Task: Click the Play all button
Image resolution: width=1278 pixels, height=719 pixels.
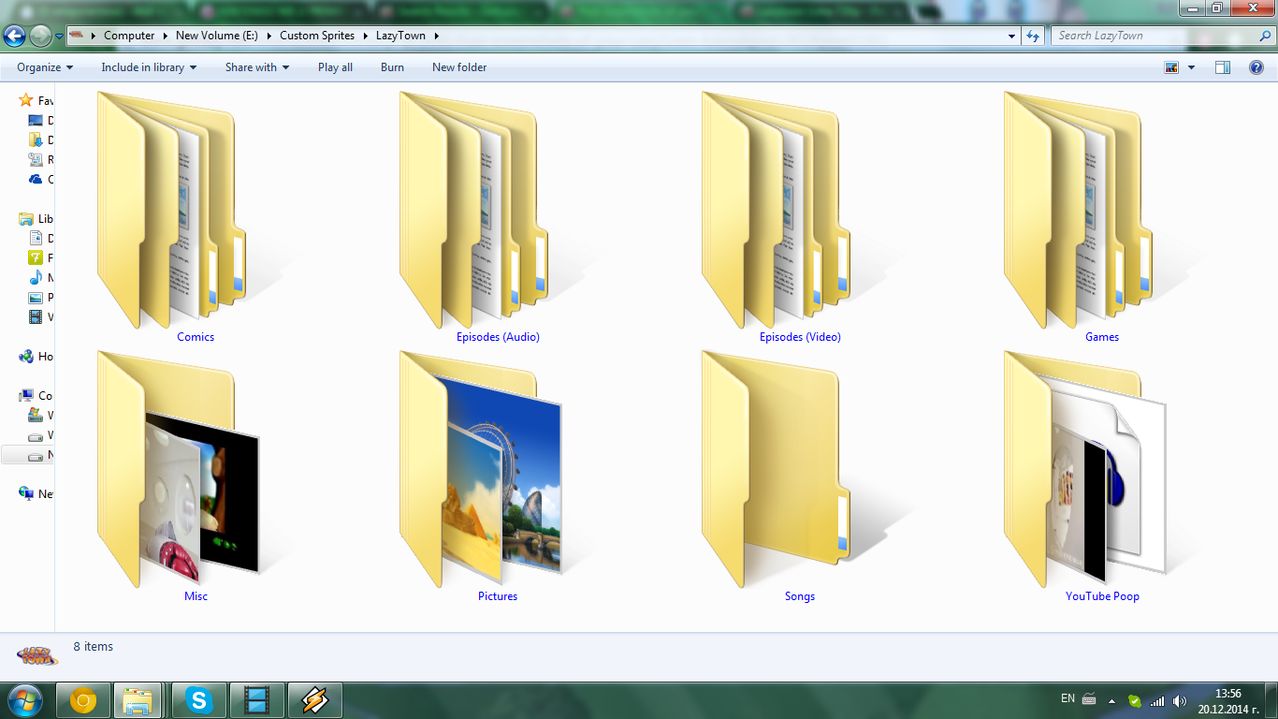Action: (335, 67)
